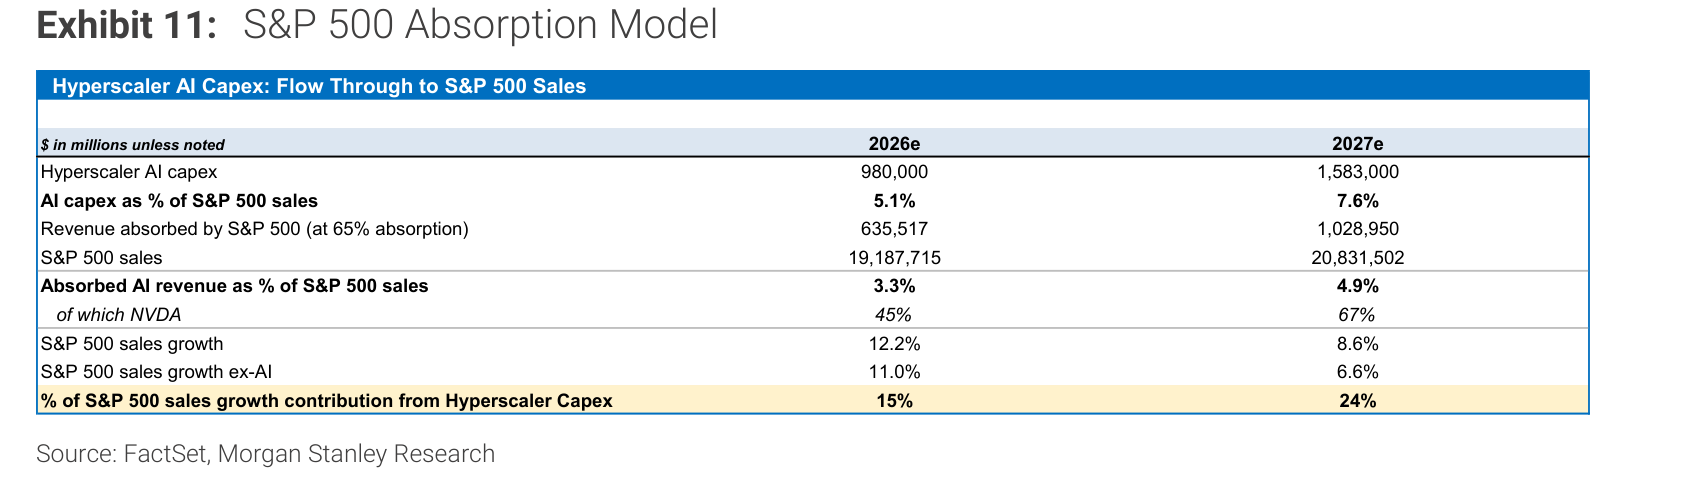The height and width of the screenshot is (478, 1698).
Task: Select the S&P 500 sales growth ex-AI label
Action: pyautogui.click(x=156, y=372)
